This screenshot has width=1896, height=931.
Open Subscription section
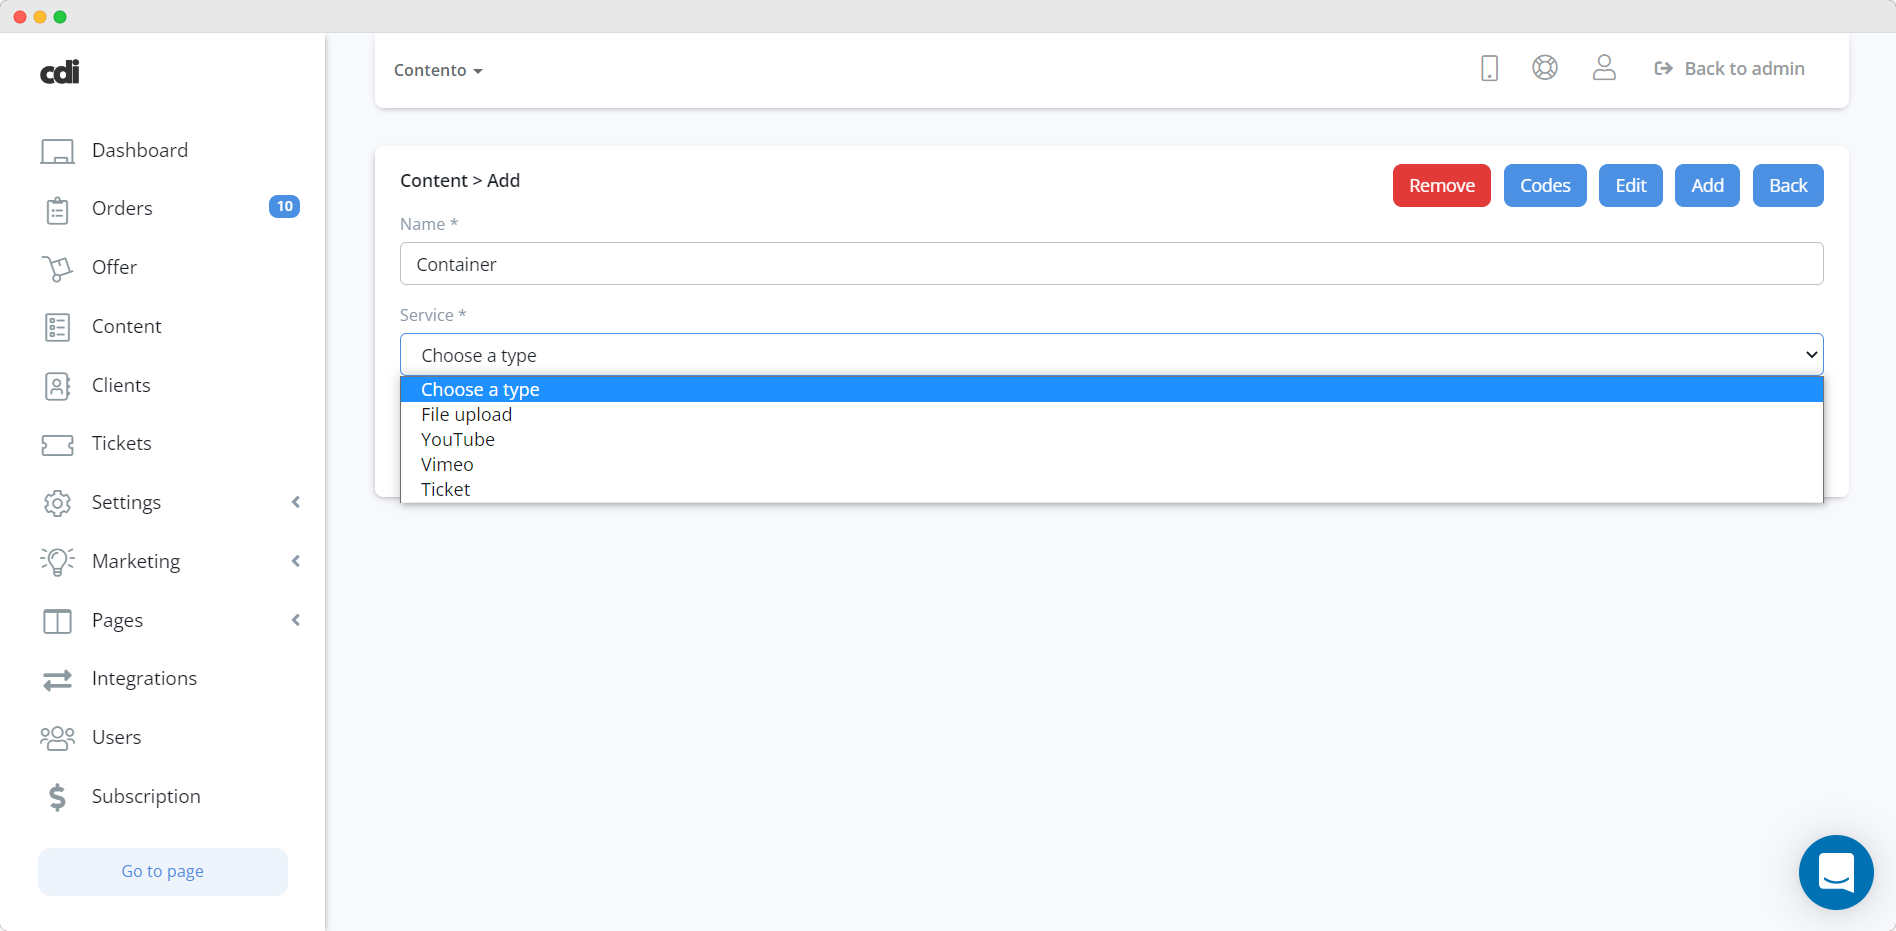tap(146, 796)
